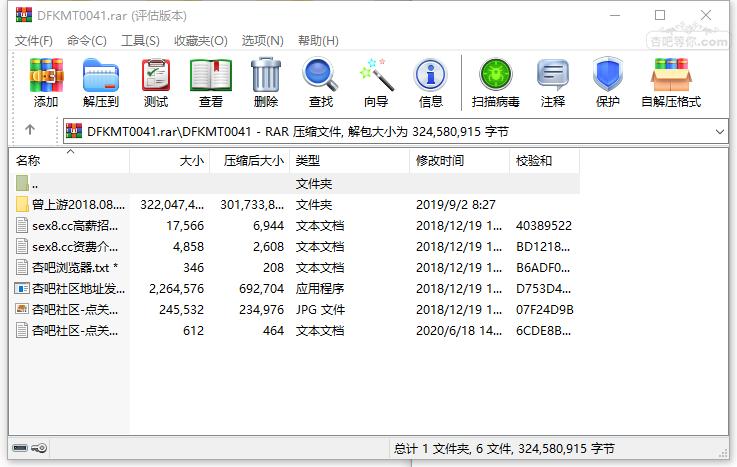Click the 查看 (View) book icon
This screenshot has width=737, height=467.
tap(211, 83)
